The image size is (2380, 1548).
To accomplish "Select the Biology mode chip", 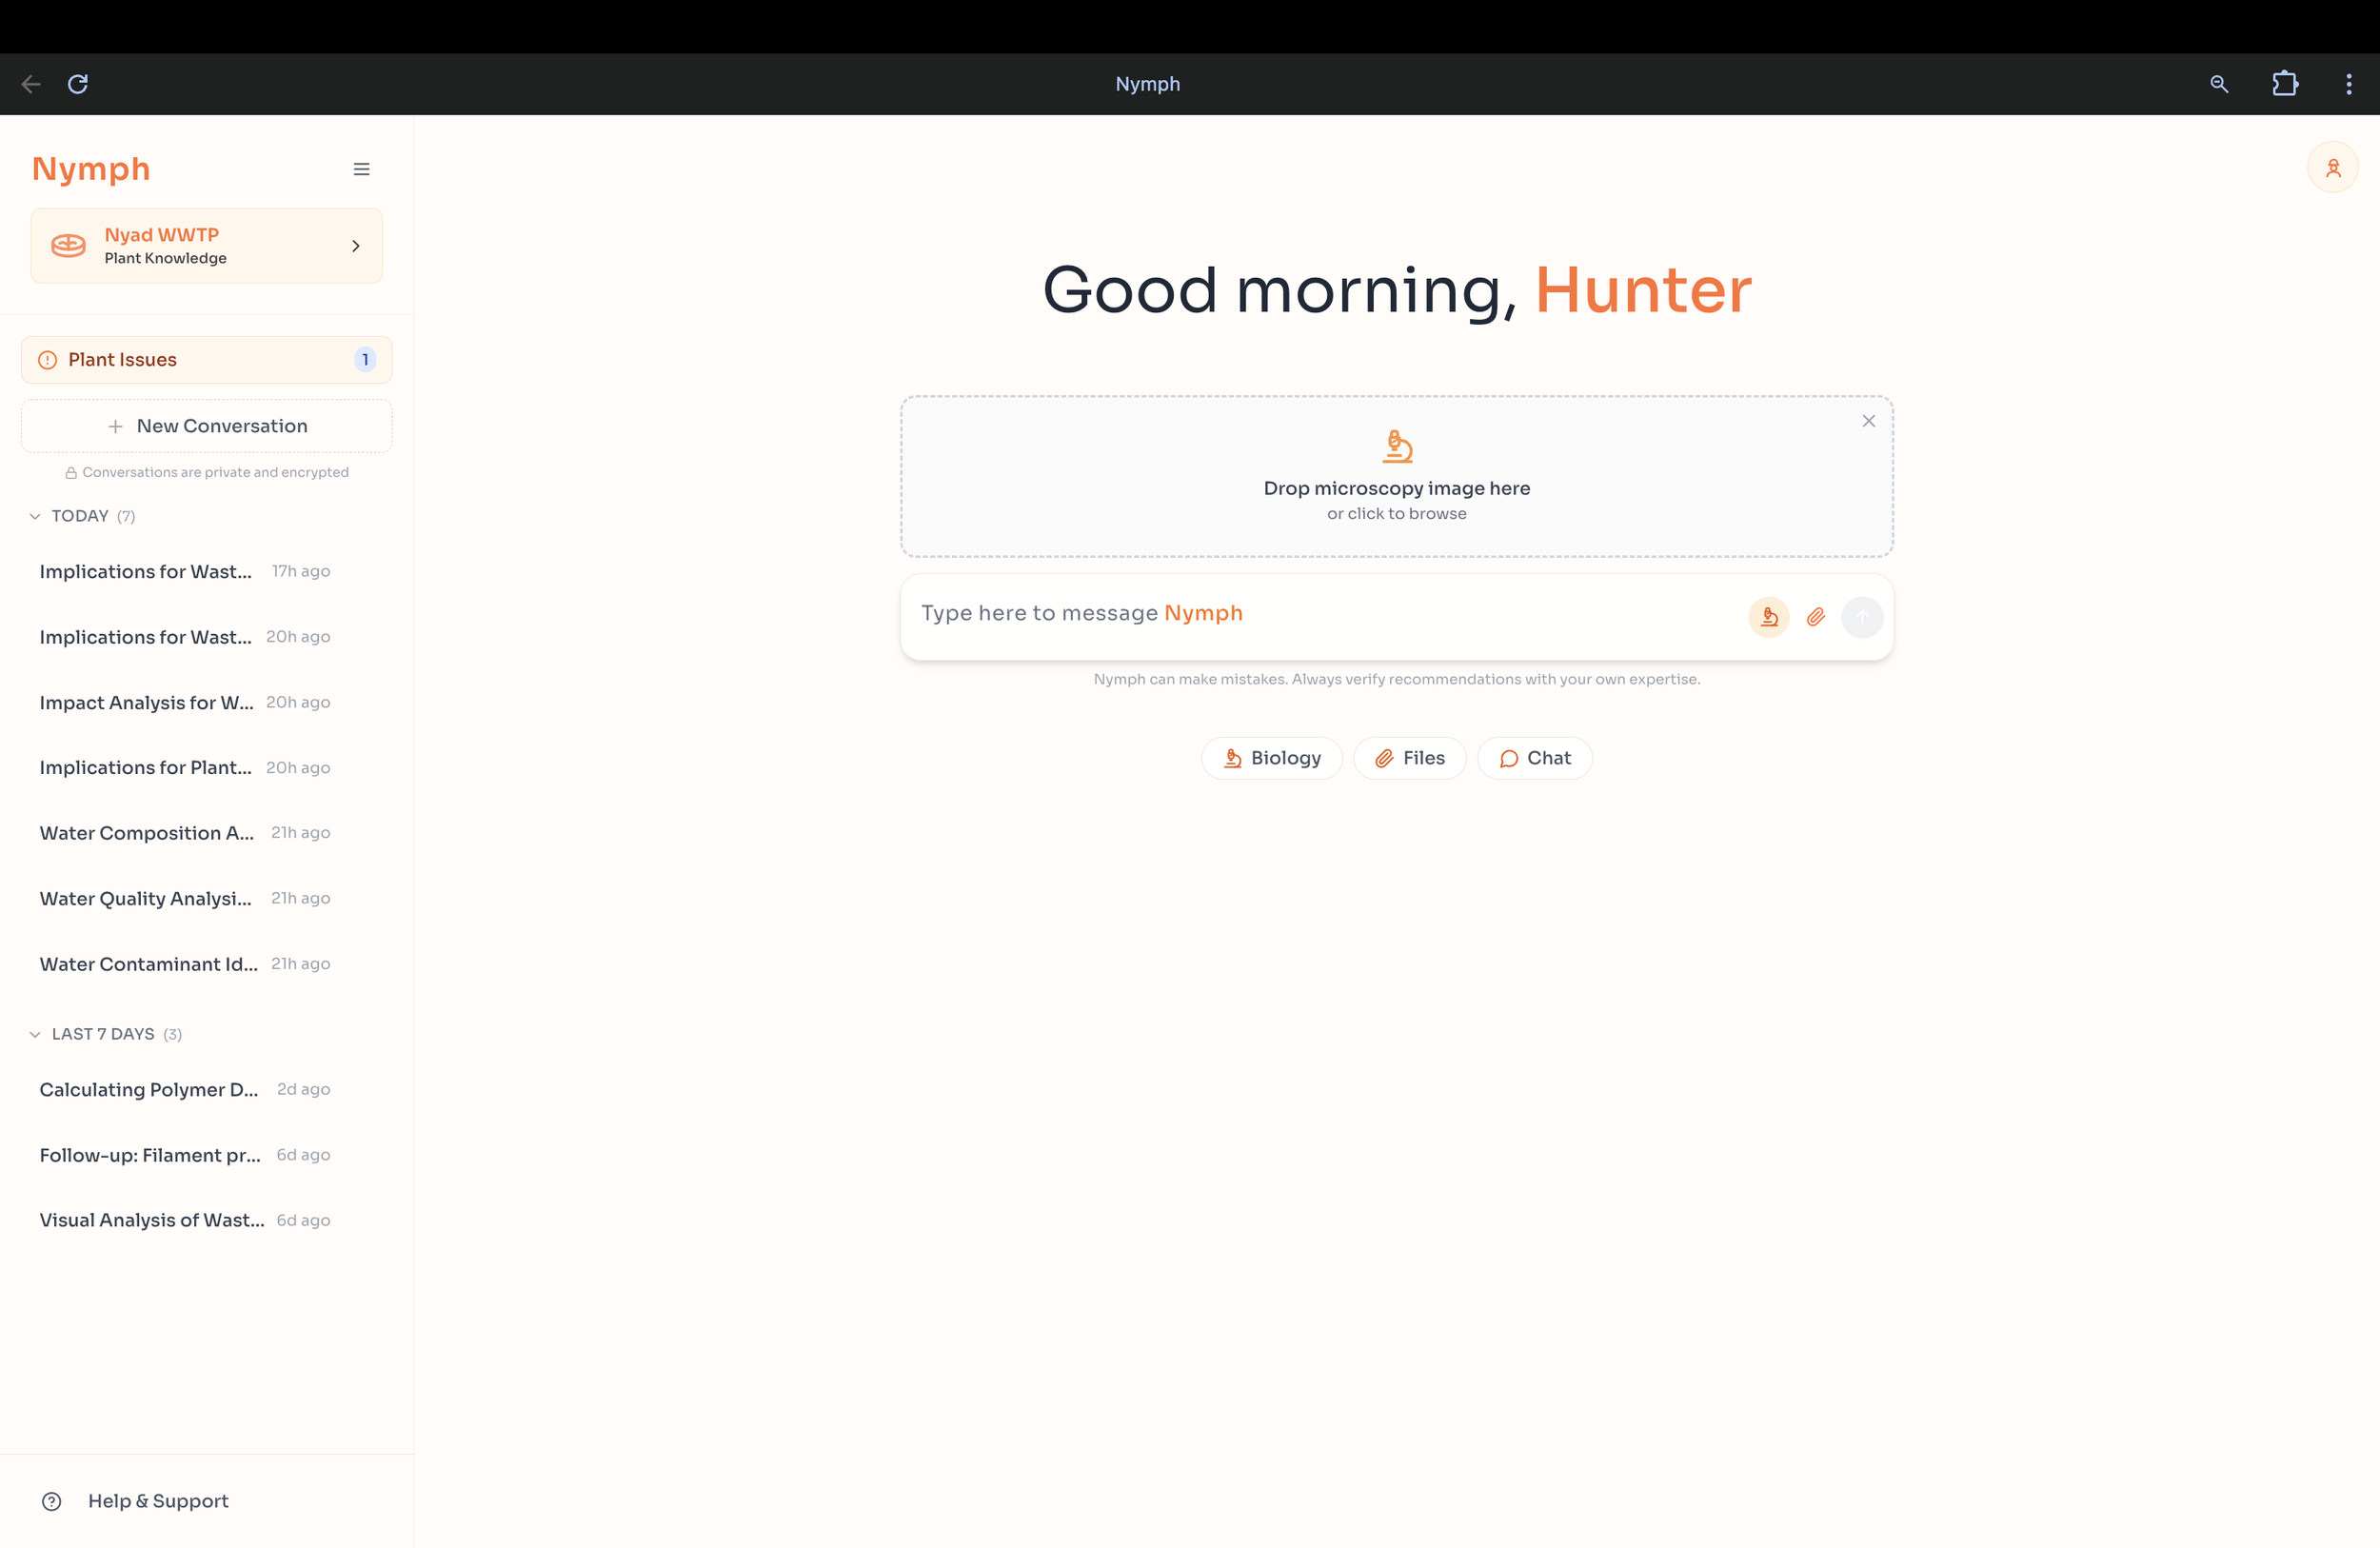I will click(x=1271, y=758).
